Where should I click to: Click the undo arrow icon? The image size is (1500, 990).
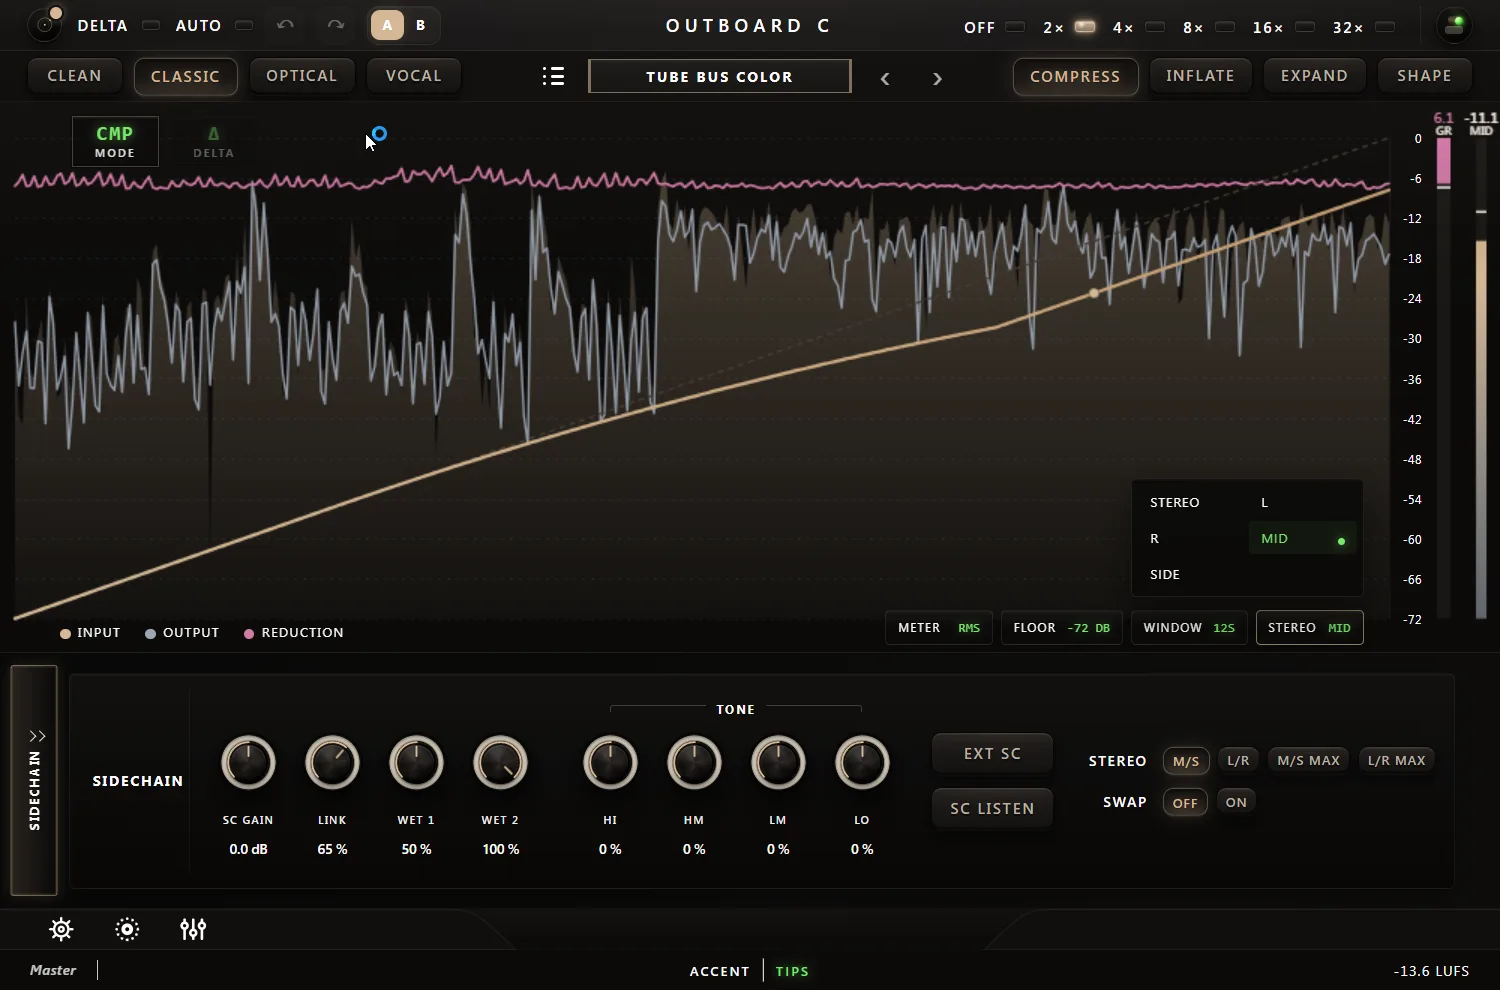[x=285, y=25]
